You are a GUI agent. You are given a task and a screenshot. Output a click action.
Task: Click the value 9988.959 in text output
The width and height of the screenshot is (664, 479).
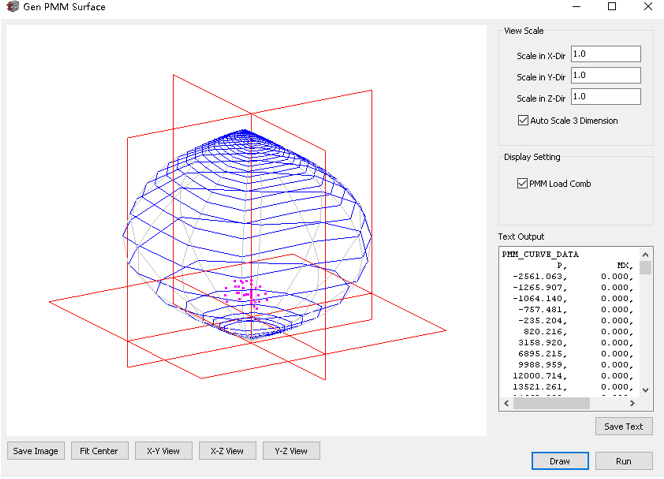(x=542, y=365)
